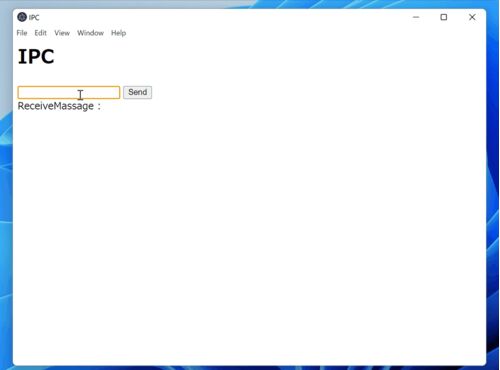
Task: Click the Send button
Action: (137, 92)
